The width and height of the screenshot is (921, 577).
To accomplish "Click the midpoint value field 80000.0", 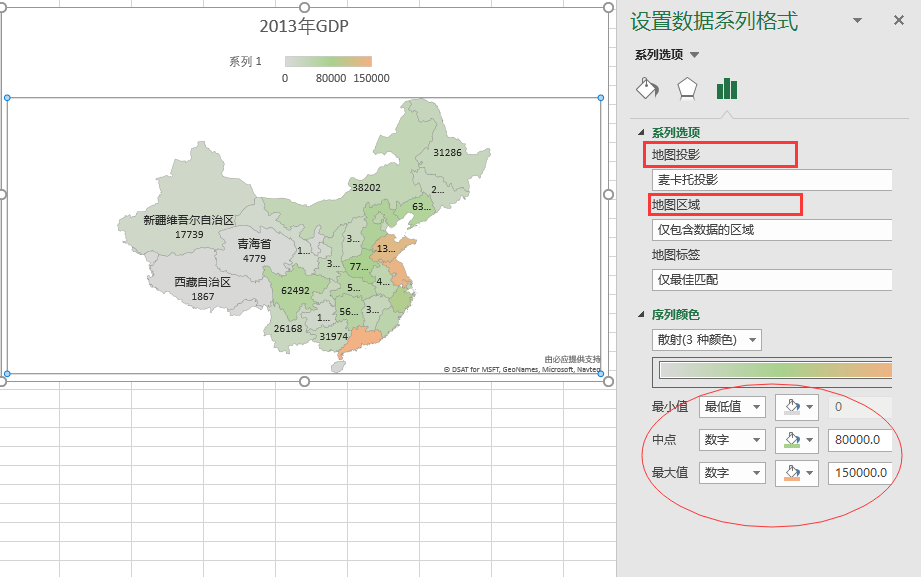I will pyautogui.click(x=860, y=440).
